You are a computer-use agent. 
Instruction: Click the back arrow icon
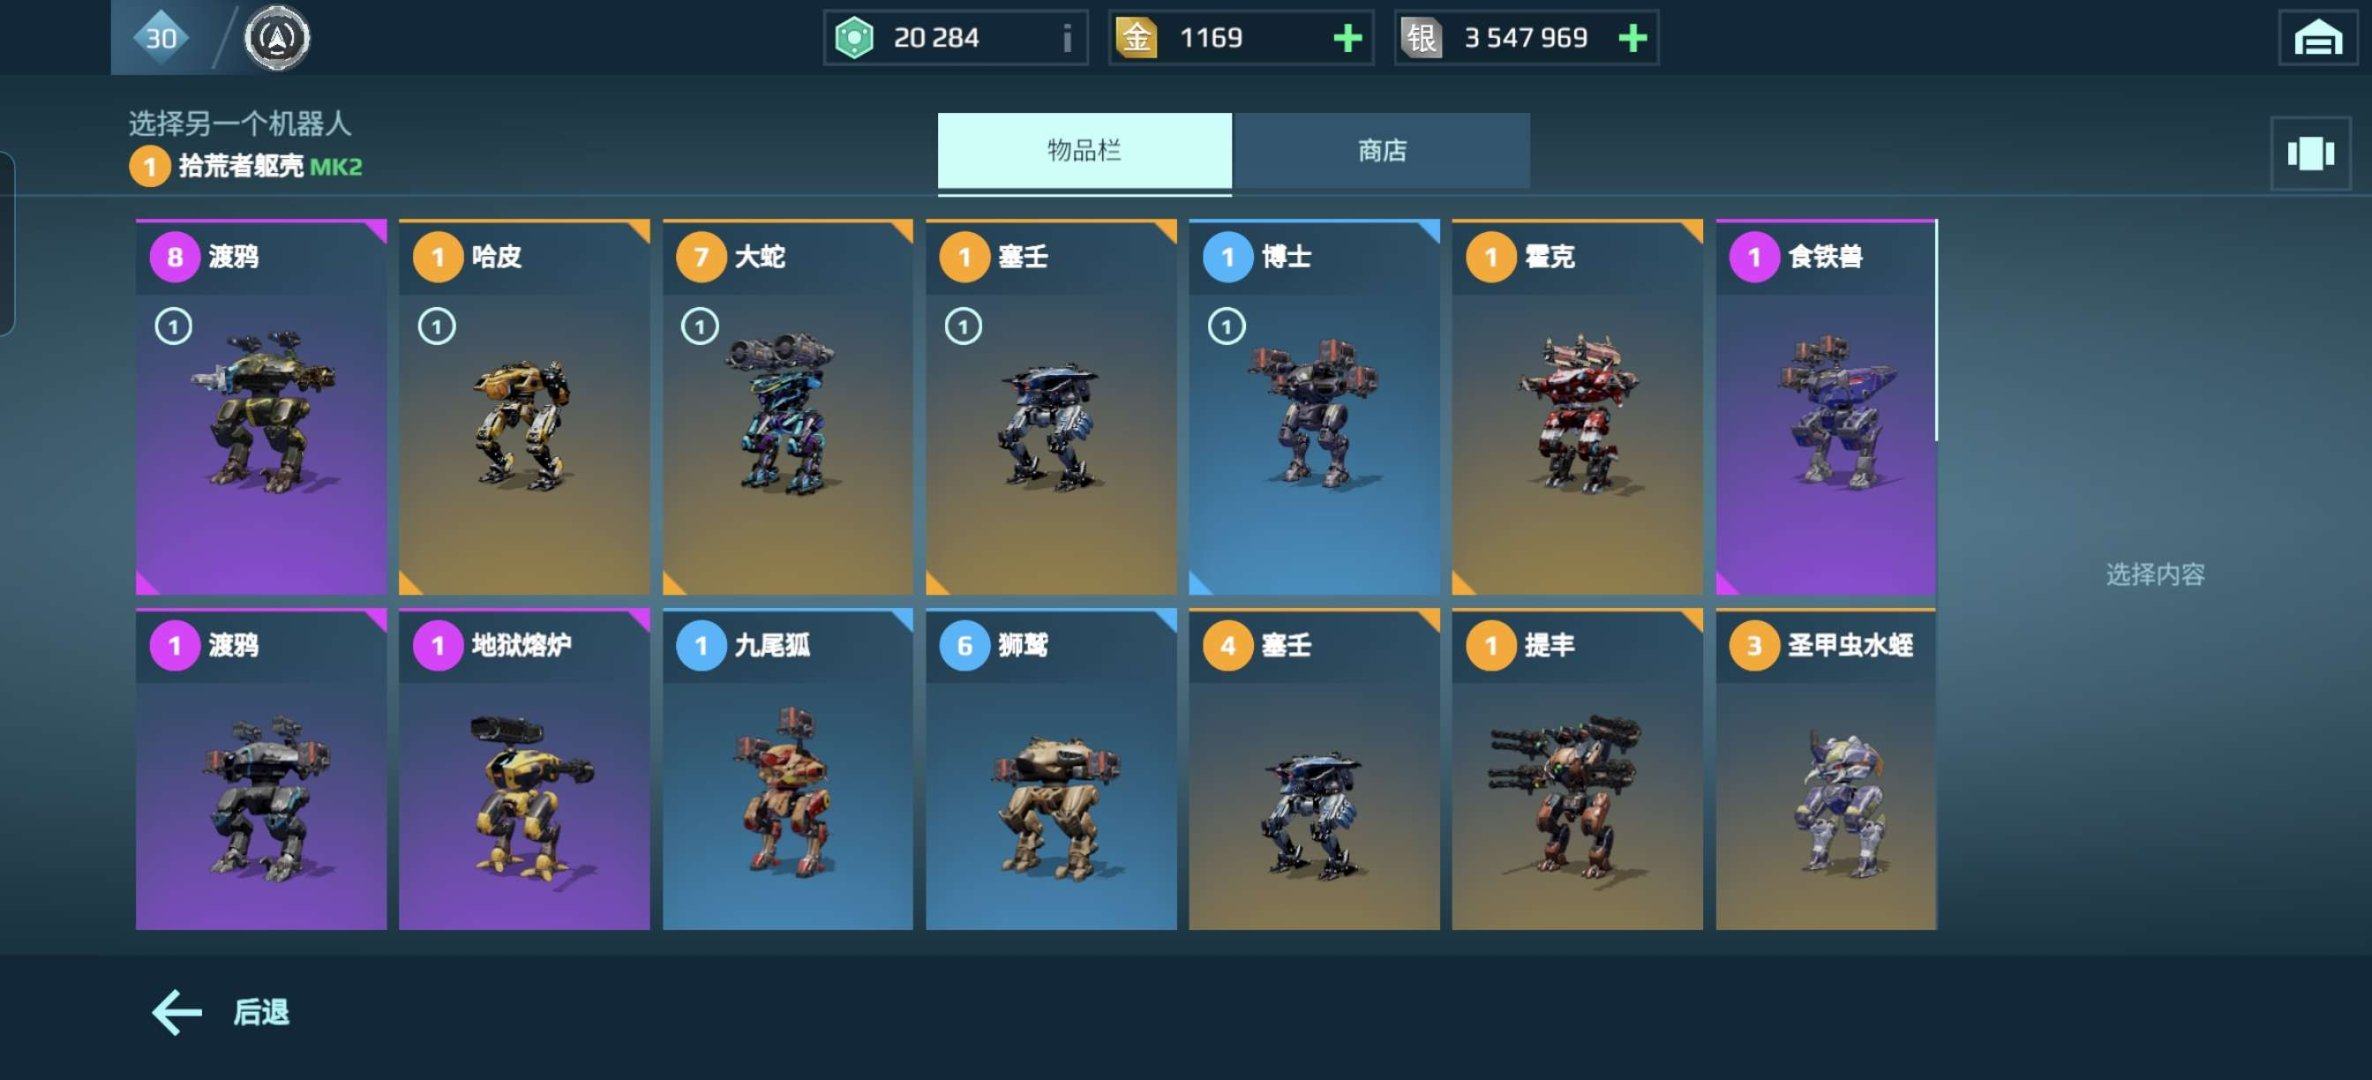[177, 1012]
